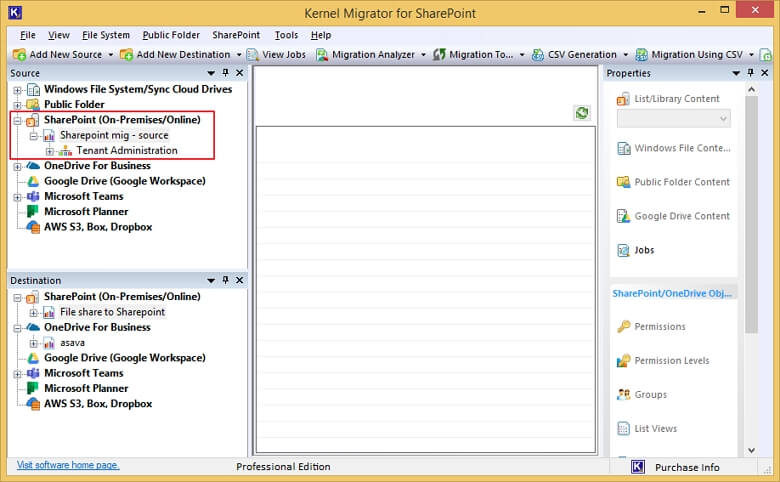Click the Google Drive icon in Source tree
This screenshot has height=482, width=780.
33,181
